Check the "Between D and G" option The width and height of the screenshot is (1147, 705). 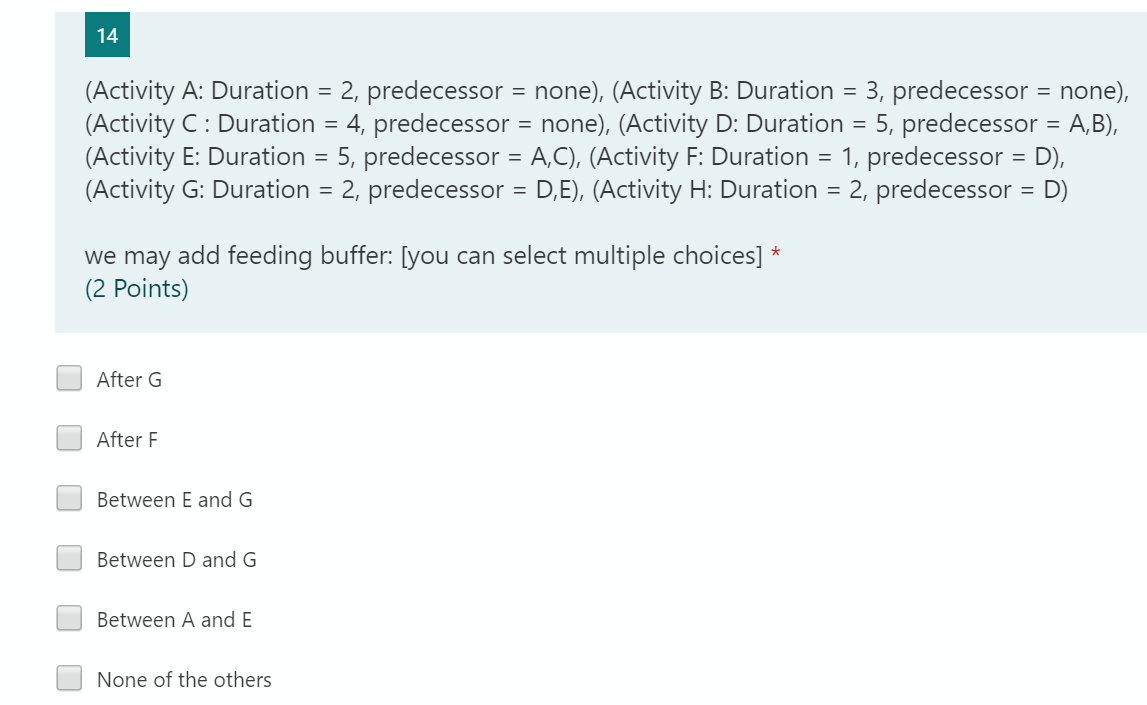(68, 557)
